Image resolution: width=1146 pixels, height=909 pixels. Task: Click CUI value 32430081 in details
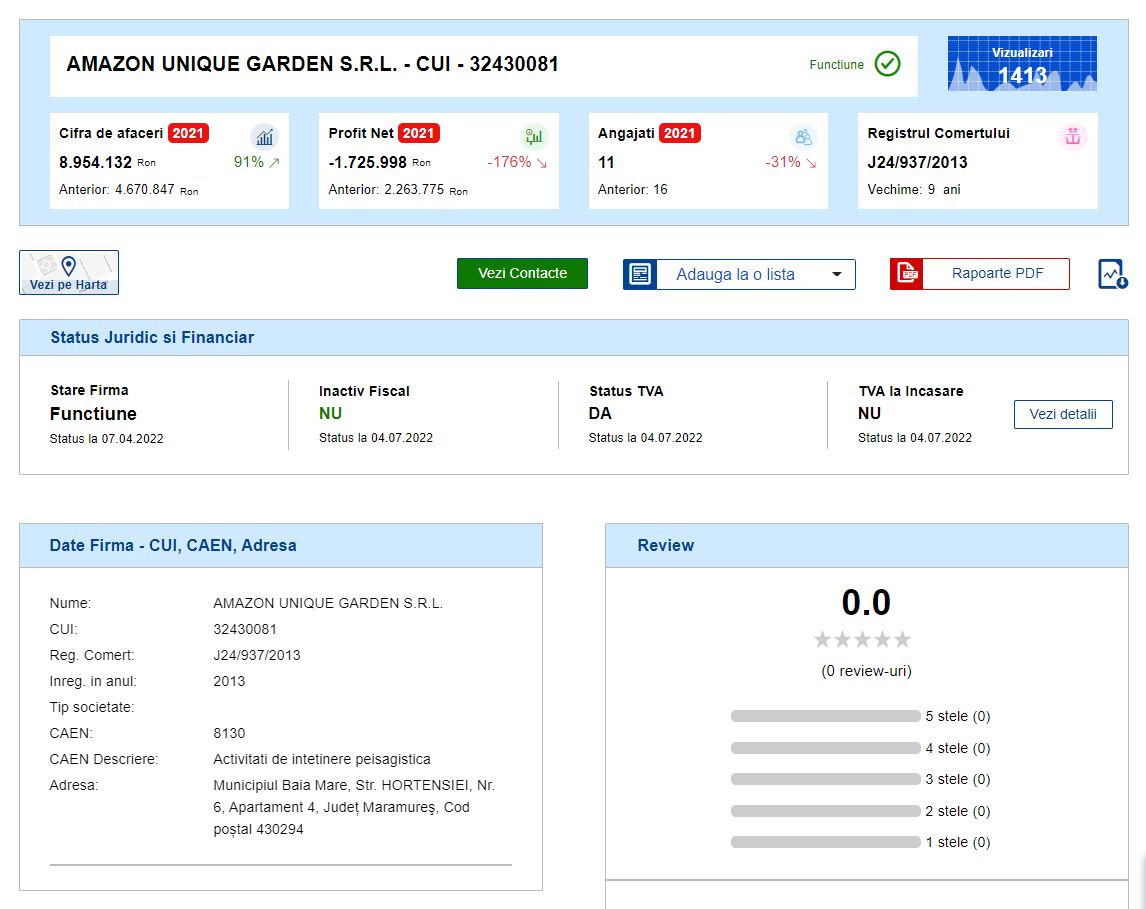coord(245,629)
